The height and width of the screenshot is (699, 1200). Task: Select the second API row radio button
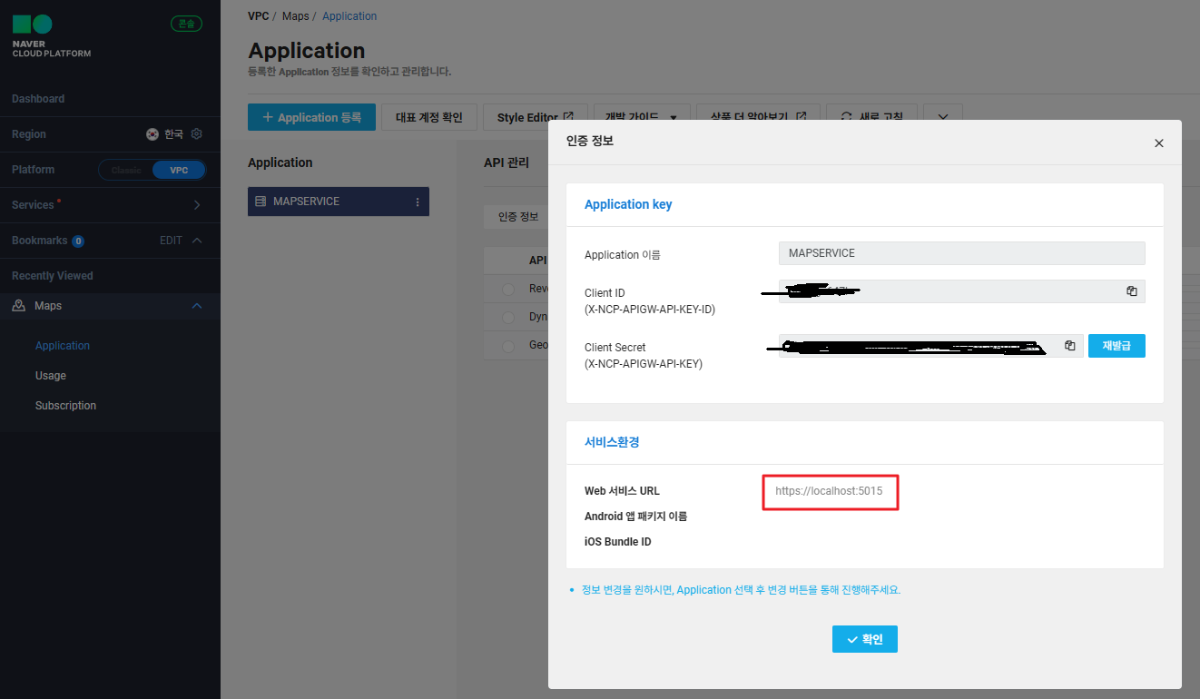tap(509, 317)
